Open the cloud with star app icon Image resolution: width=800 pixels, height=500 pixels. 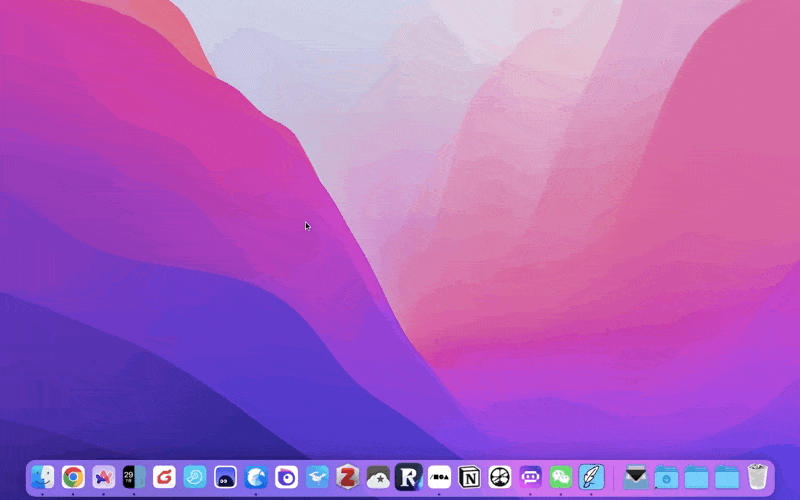click(378, 478)
